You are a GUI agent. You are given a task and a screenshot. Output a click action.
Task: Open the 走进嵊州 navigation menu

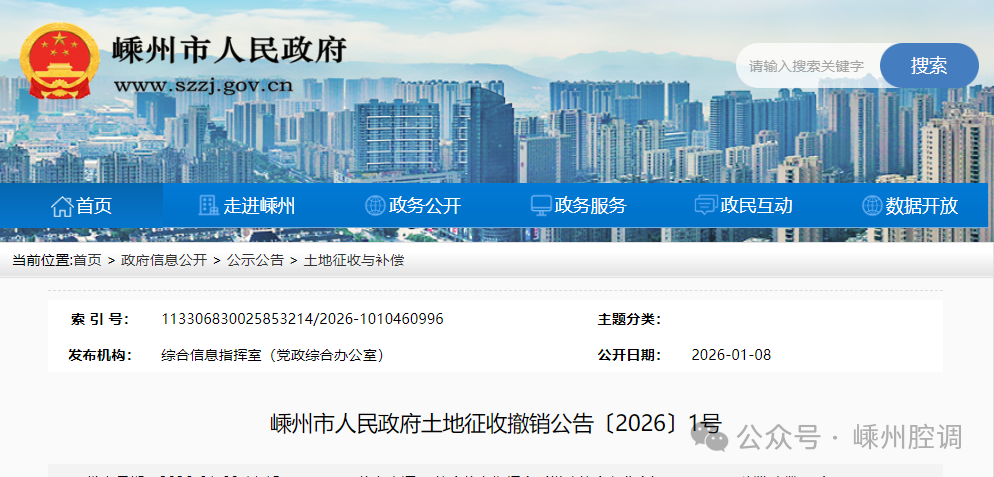pyautogui.click(x=259, y=206)
